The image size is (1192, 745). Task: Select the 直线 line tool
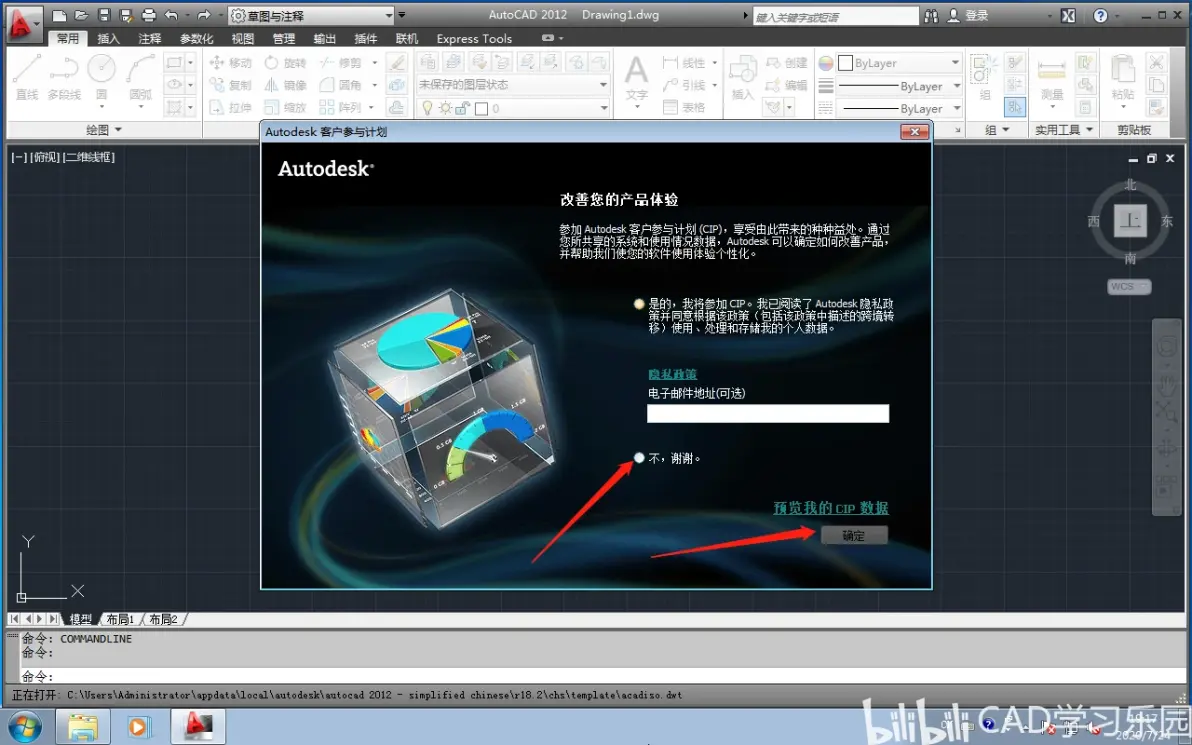[27, 78]
